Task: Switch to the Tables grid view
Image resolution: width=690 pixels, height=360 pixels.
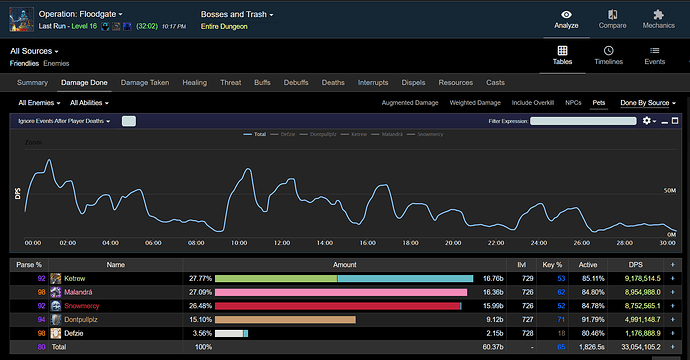Action: [x=562, y=50]
